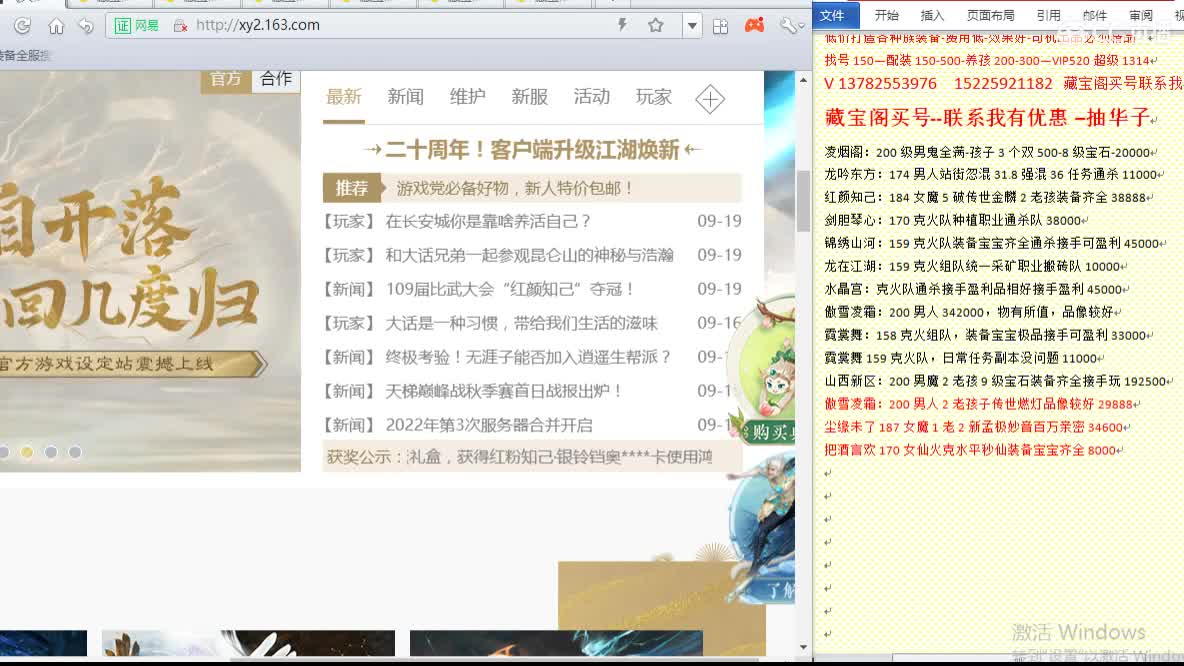Viewport: 1184px width, 666px height.
Task: Click the undo/back arrow icon
Action: (86, 26)
